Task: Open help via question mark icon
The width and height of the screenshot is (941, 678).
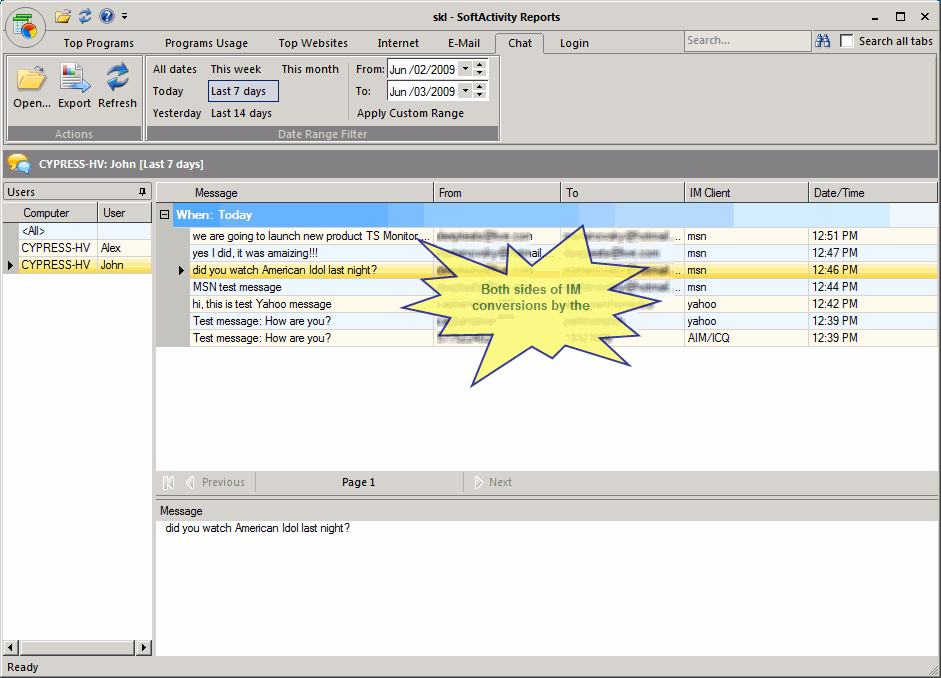Action: click(x=107, y=16)
